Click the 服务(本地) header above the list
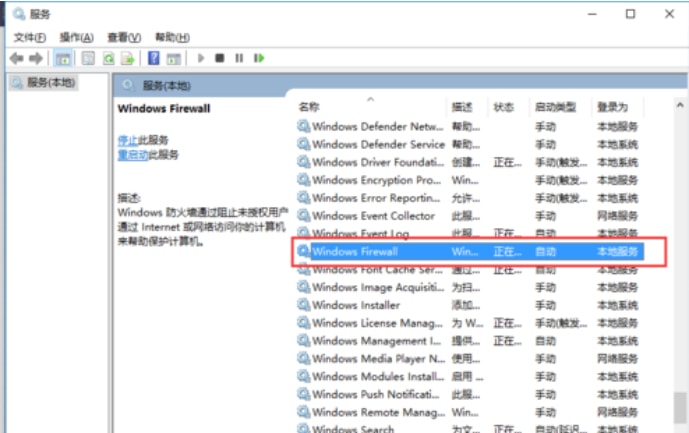Screen dimensions: 689x433 click(x=167, y=86)
